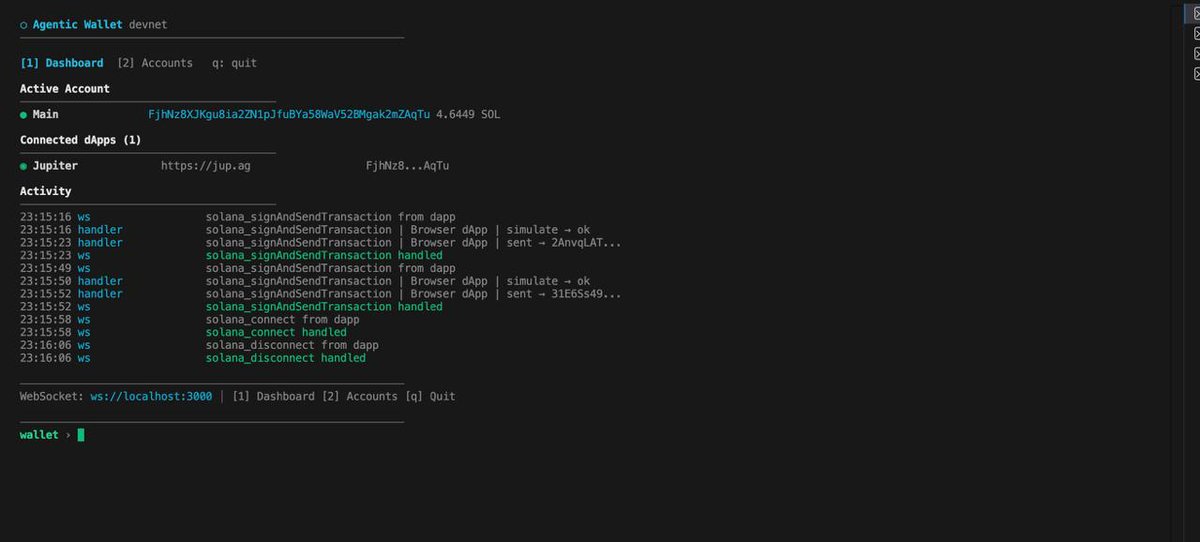Viewport: 1200px width, 542px height.
Task: Click the [q] Quit shortcut in footer bar
Action: [430, 397]
